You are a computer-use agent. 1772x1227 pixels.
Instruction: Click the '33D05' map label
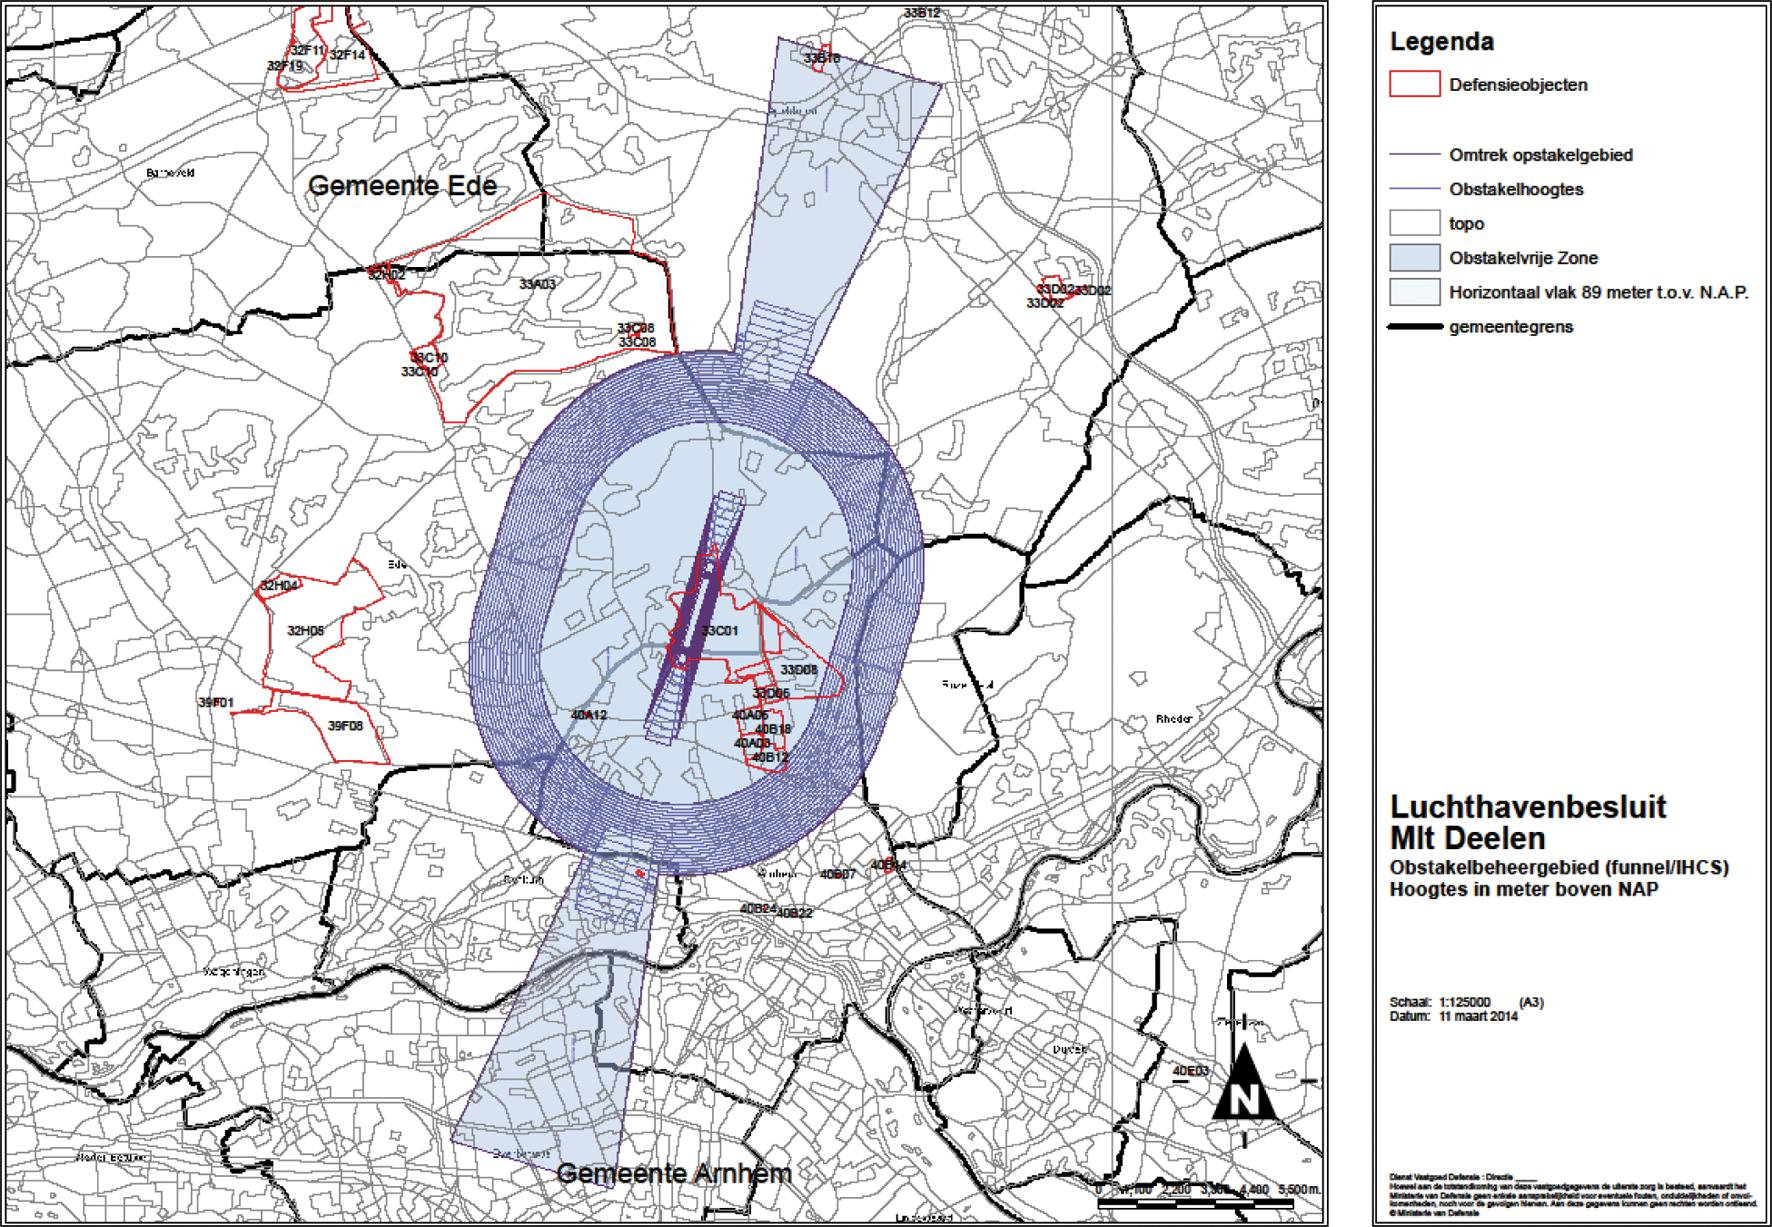[771, 693]
